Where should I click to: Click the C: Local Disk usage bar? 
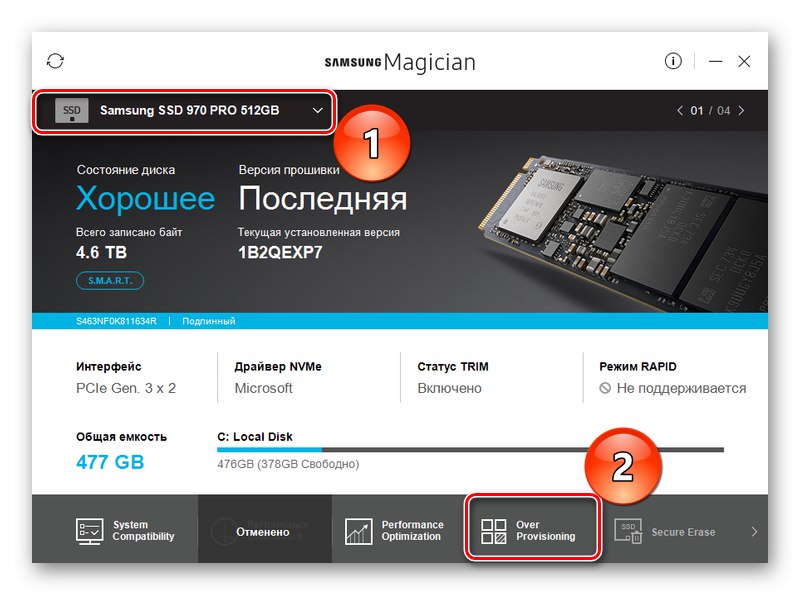pos(470,450)
